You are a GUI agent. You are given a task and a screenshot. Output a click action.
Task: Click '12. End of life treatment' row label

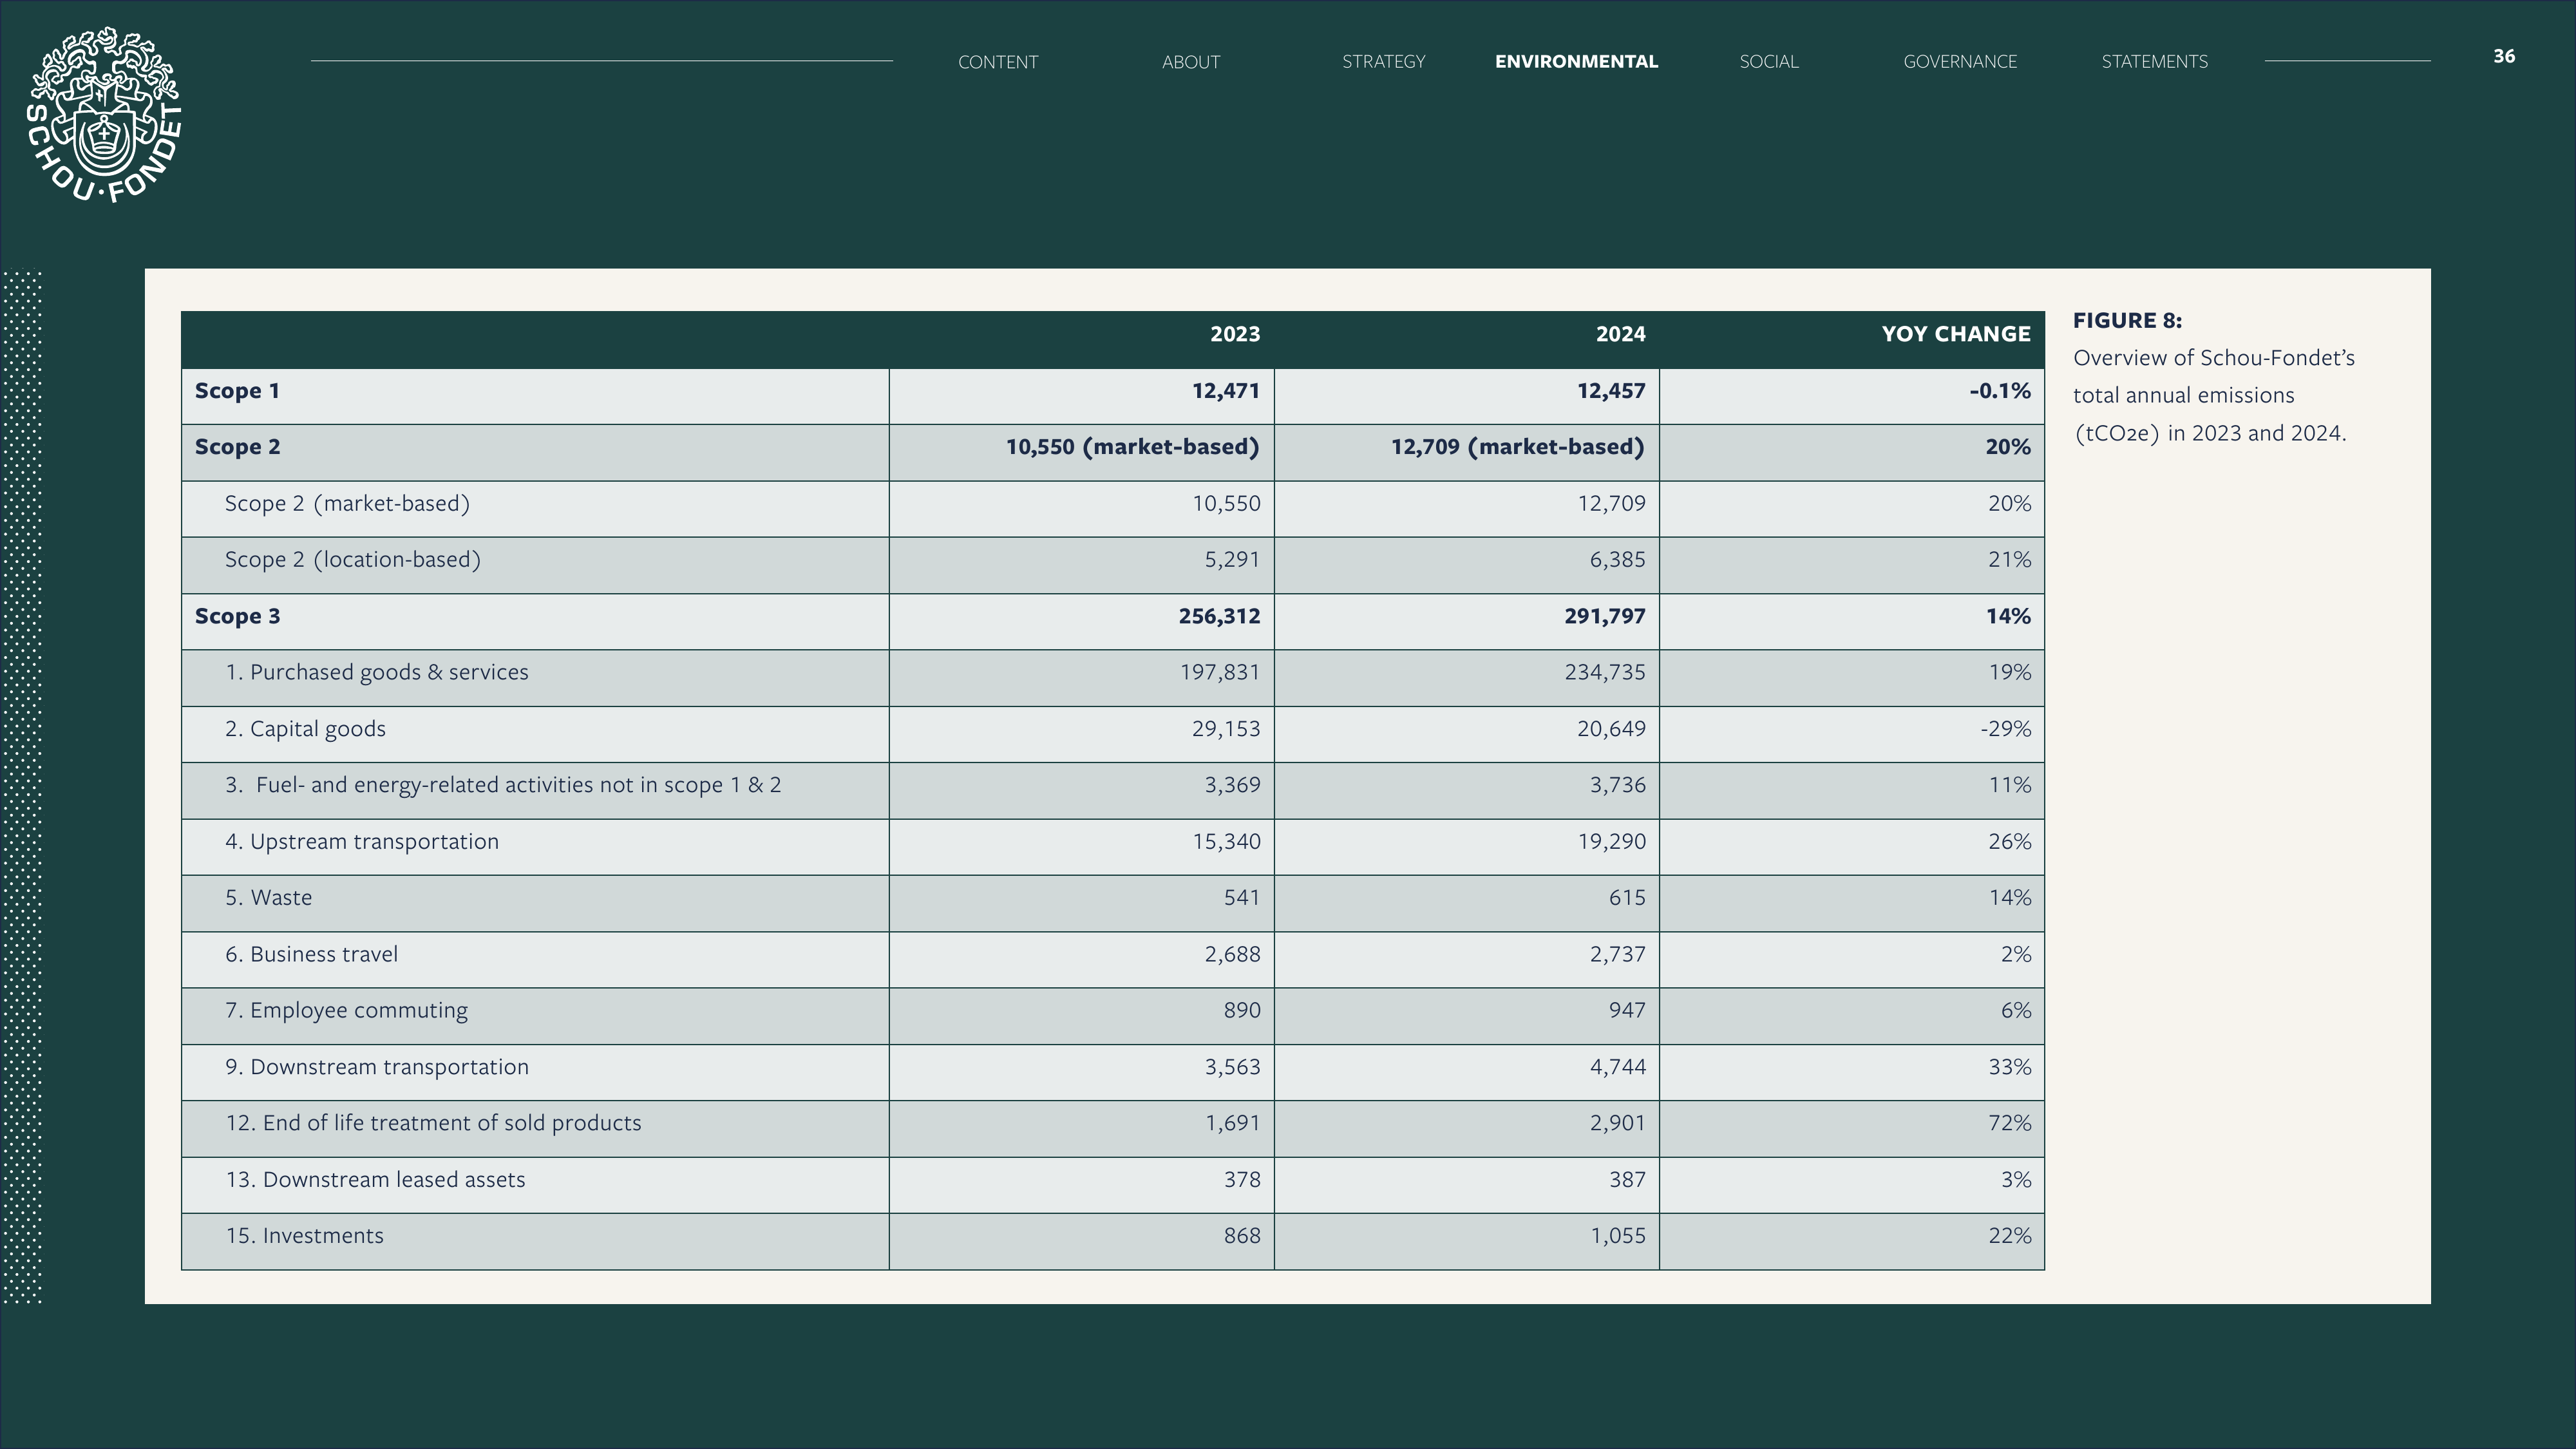pyautogui.click(x=433, y=1124)
